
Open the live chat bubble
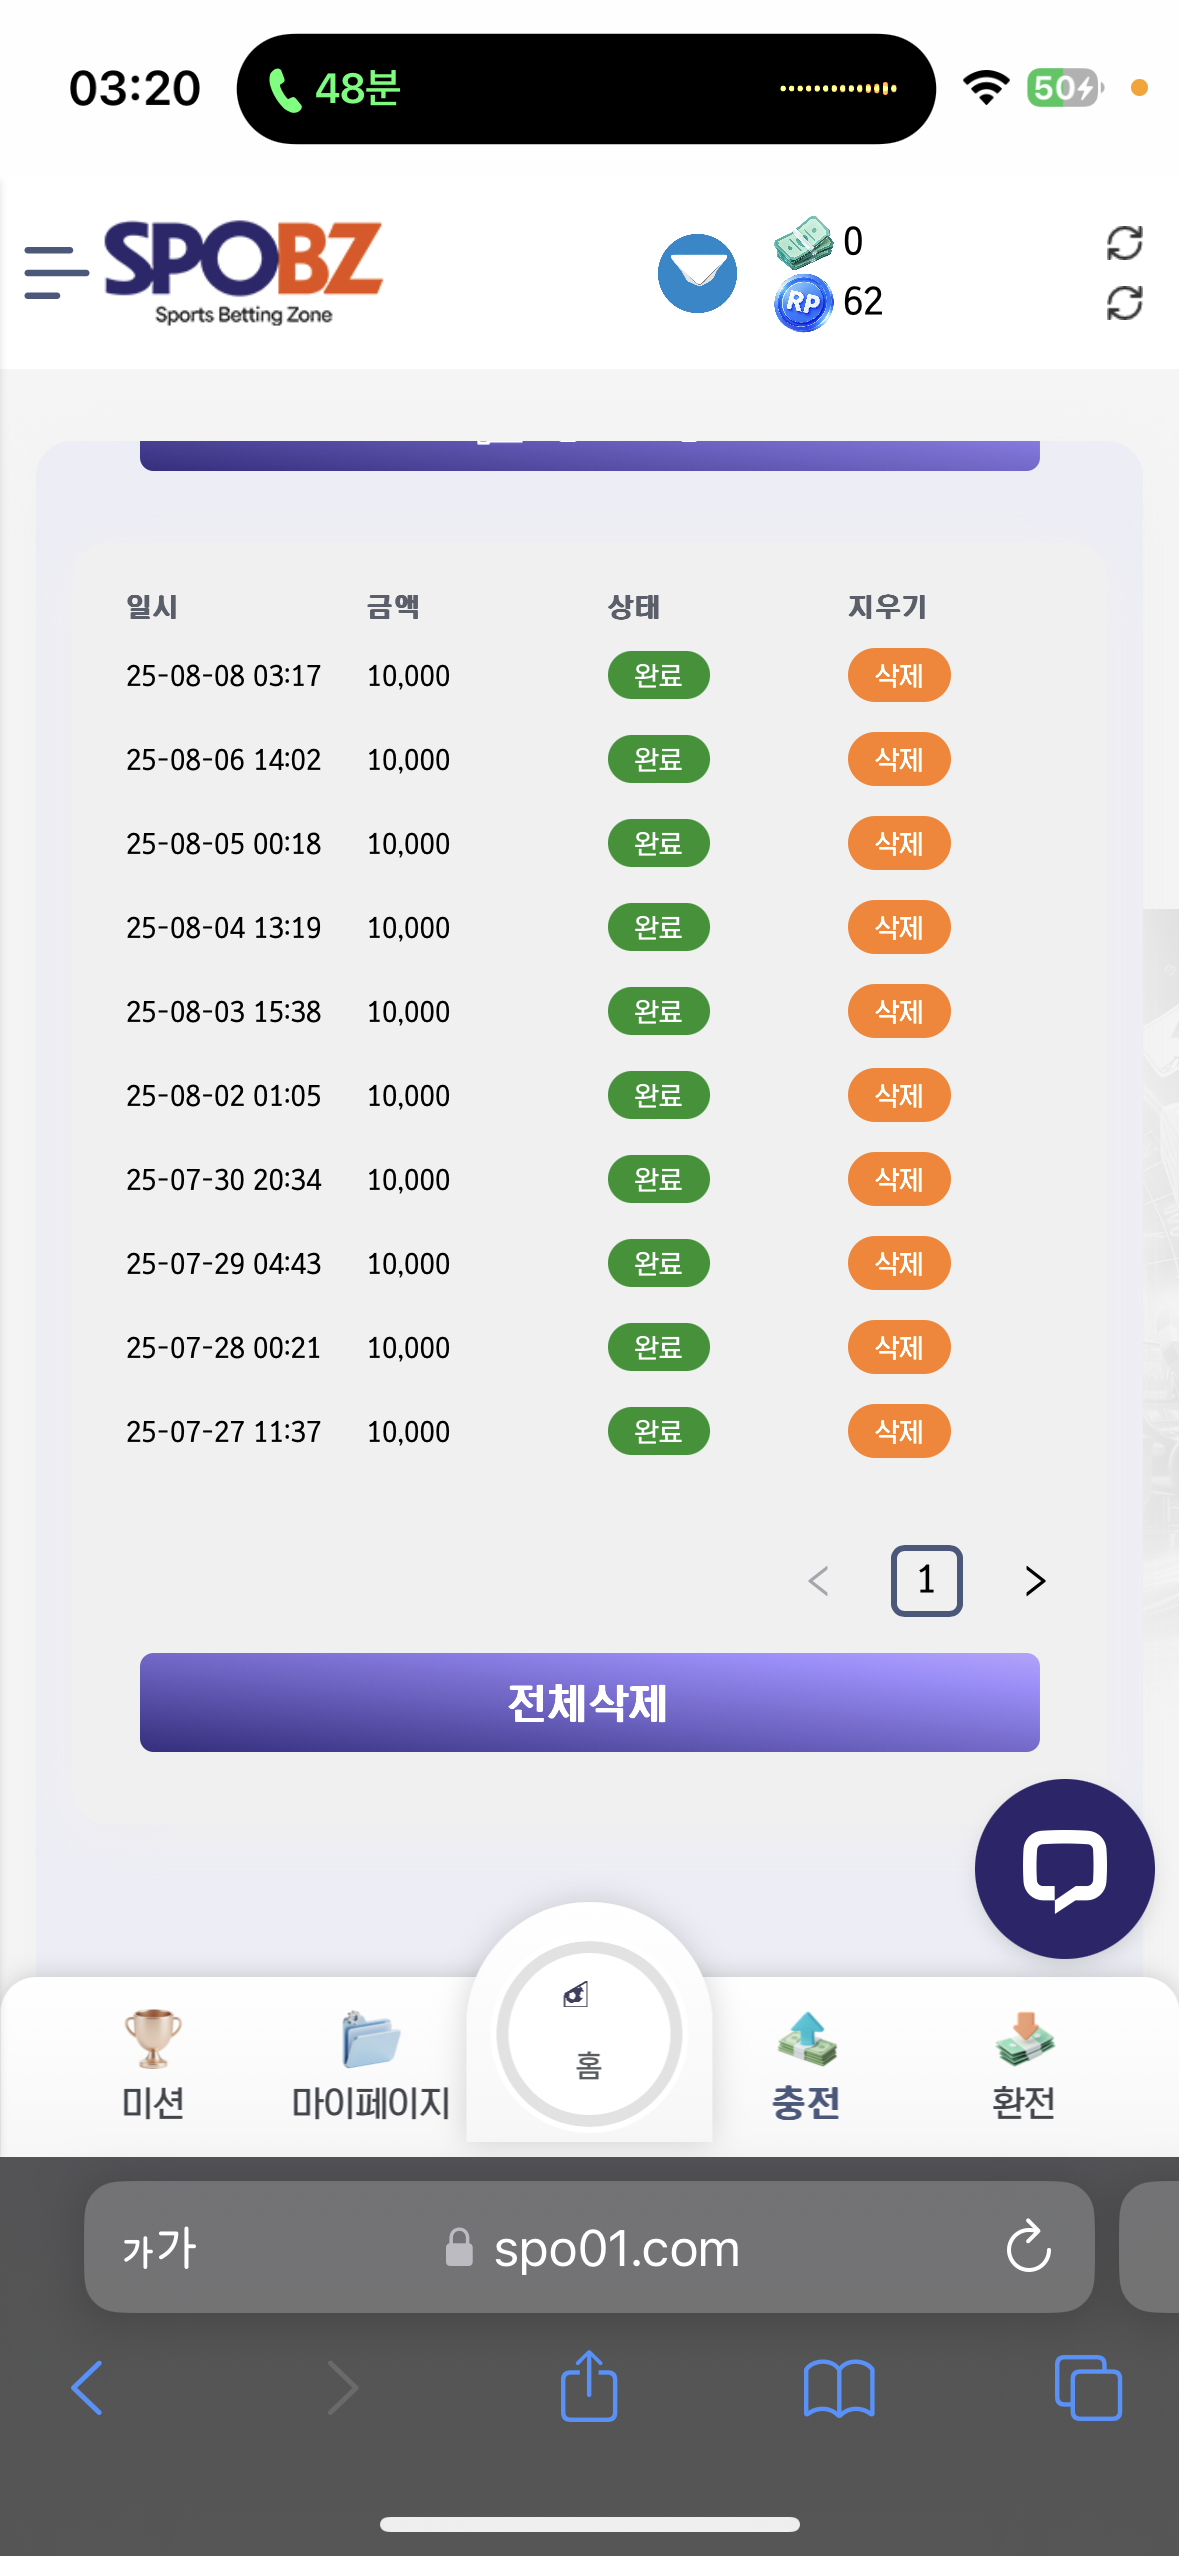click(x=1064, y=1868)
